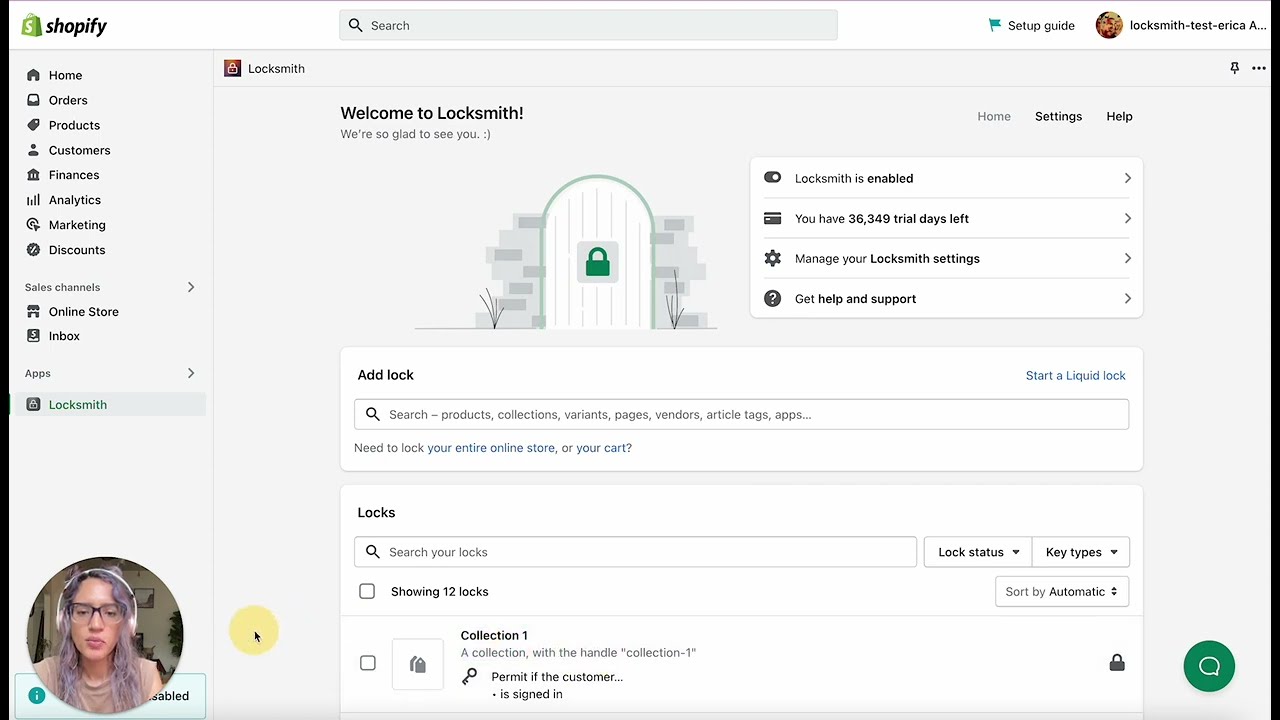Screen dimensions: 1280x720
Task: Toggle the Locksmith is enabled switch
Action: pos(772,178)
